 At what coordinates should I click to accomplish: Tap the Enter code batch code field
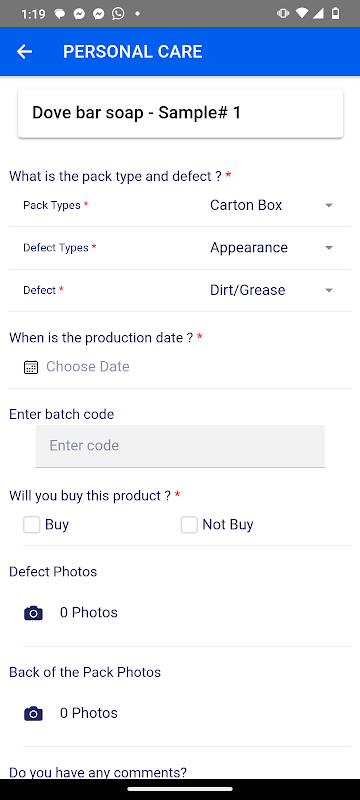pyautogui.click(x=180, y=446)
